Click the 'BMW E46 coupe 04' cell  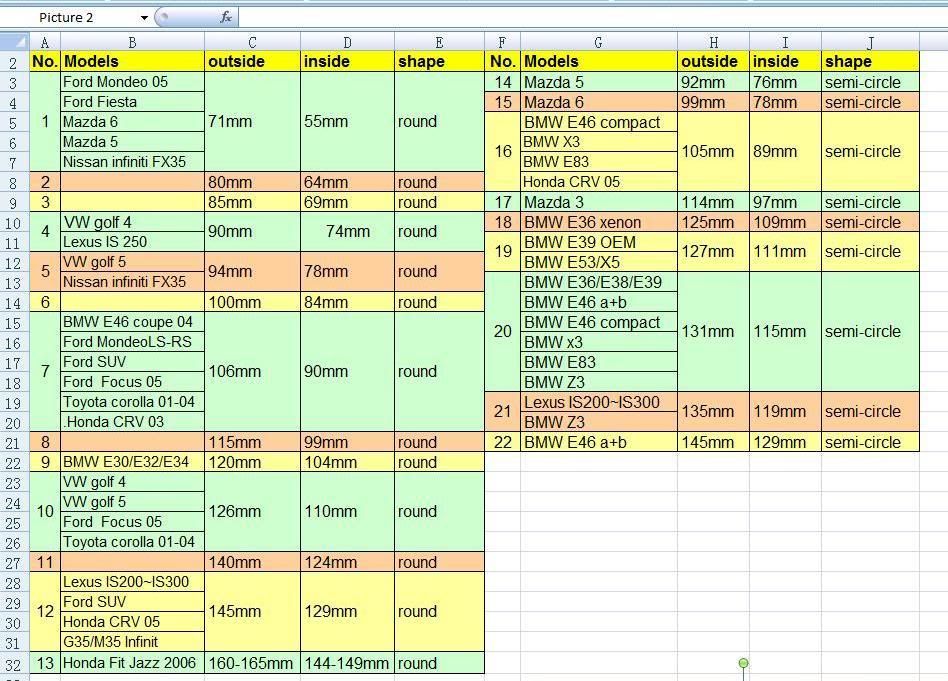(x=132, y=322)
